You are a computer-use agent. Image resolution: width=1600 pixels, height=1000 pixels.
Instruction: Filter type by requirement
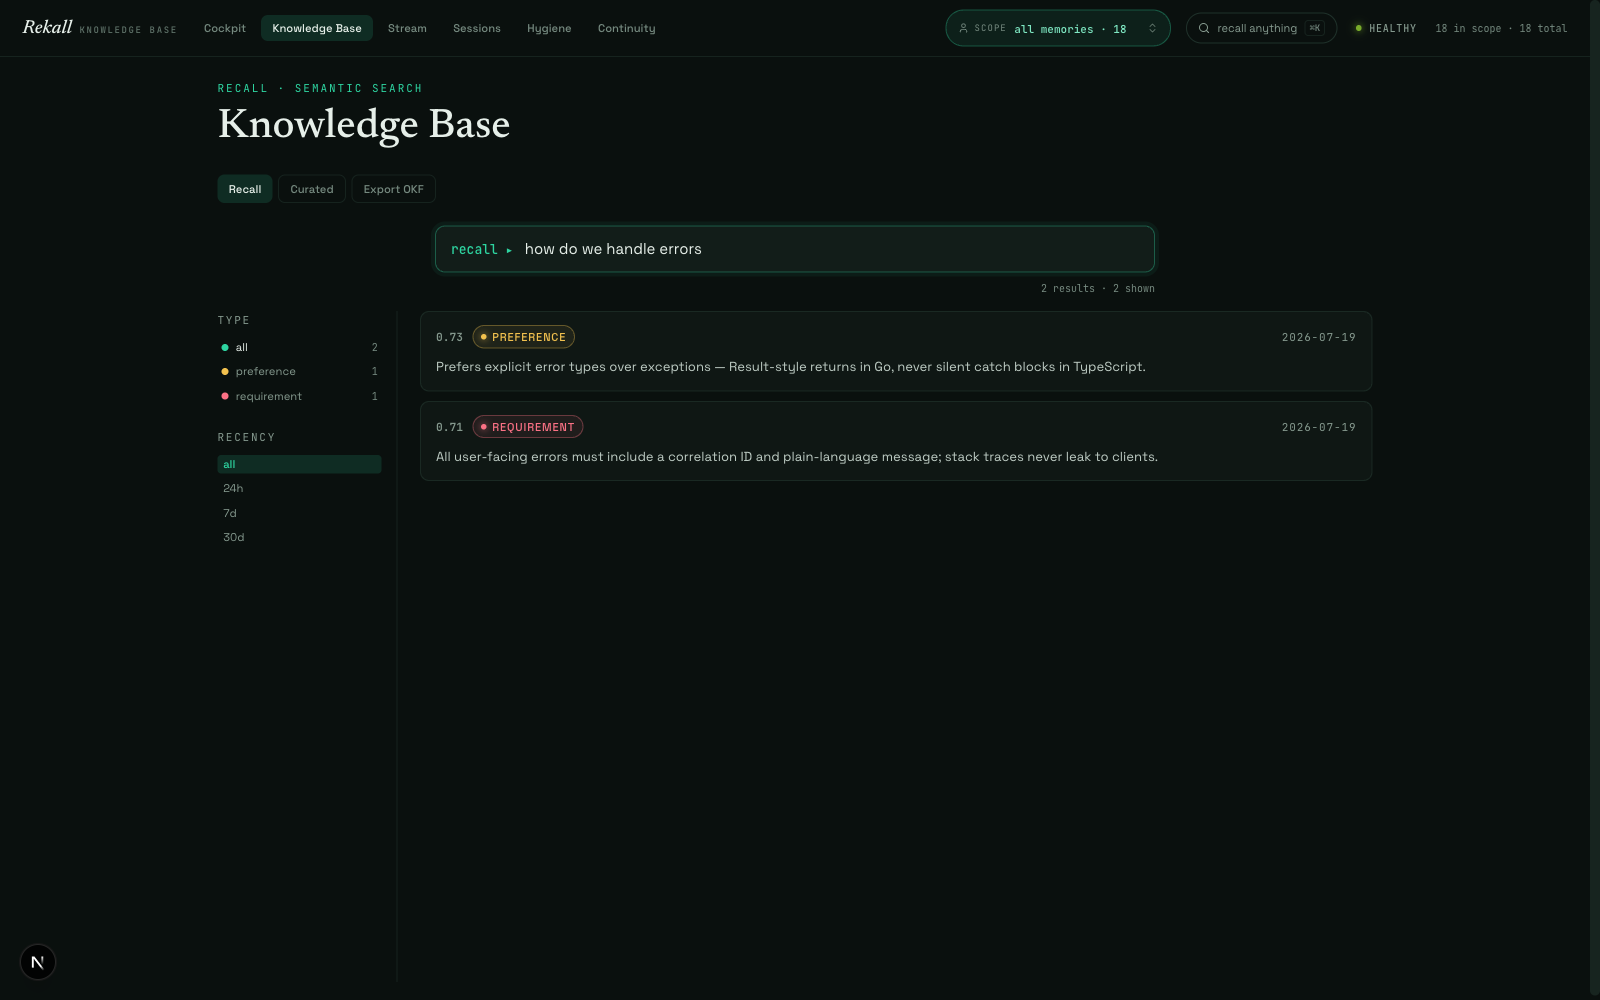click(299, 396)
